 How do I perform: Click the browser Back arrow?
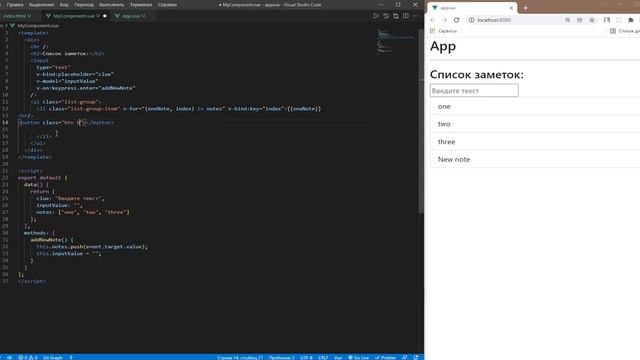(x=433, y=20)
